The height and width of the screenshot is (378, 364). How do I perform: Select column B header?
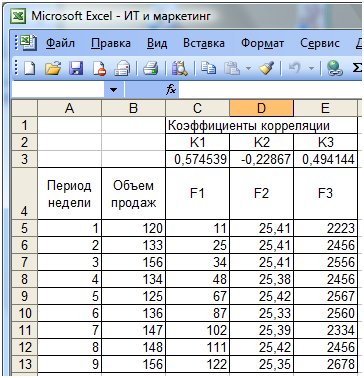pos(133,108)
